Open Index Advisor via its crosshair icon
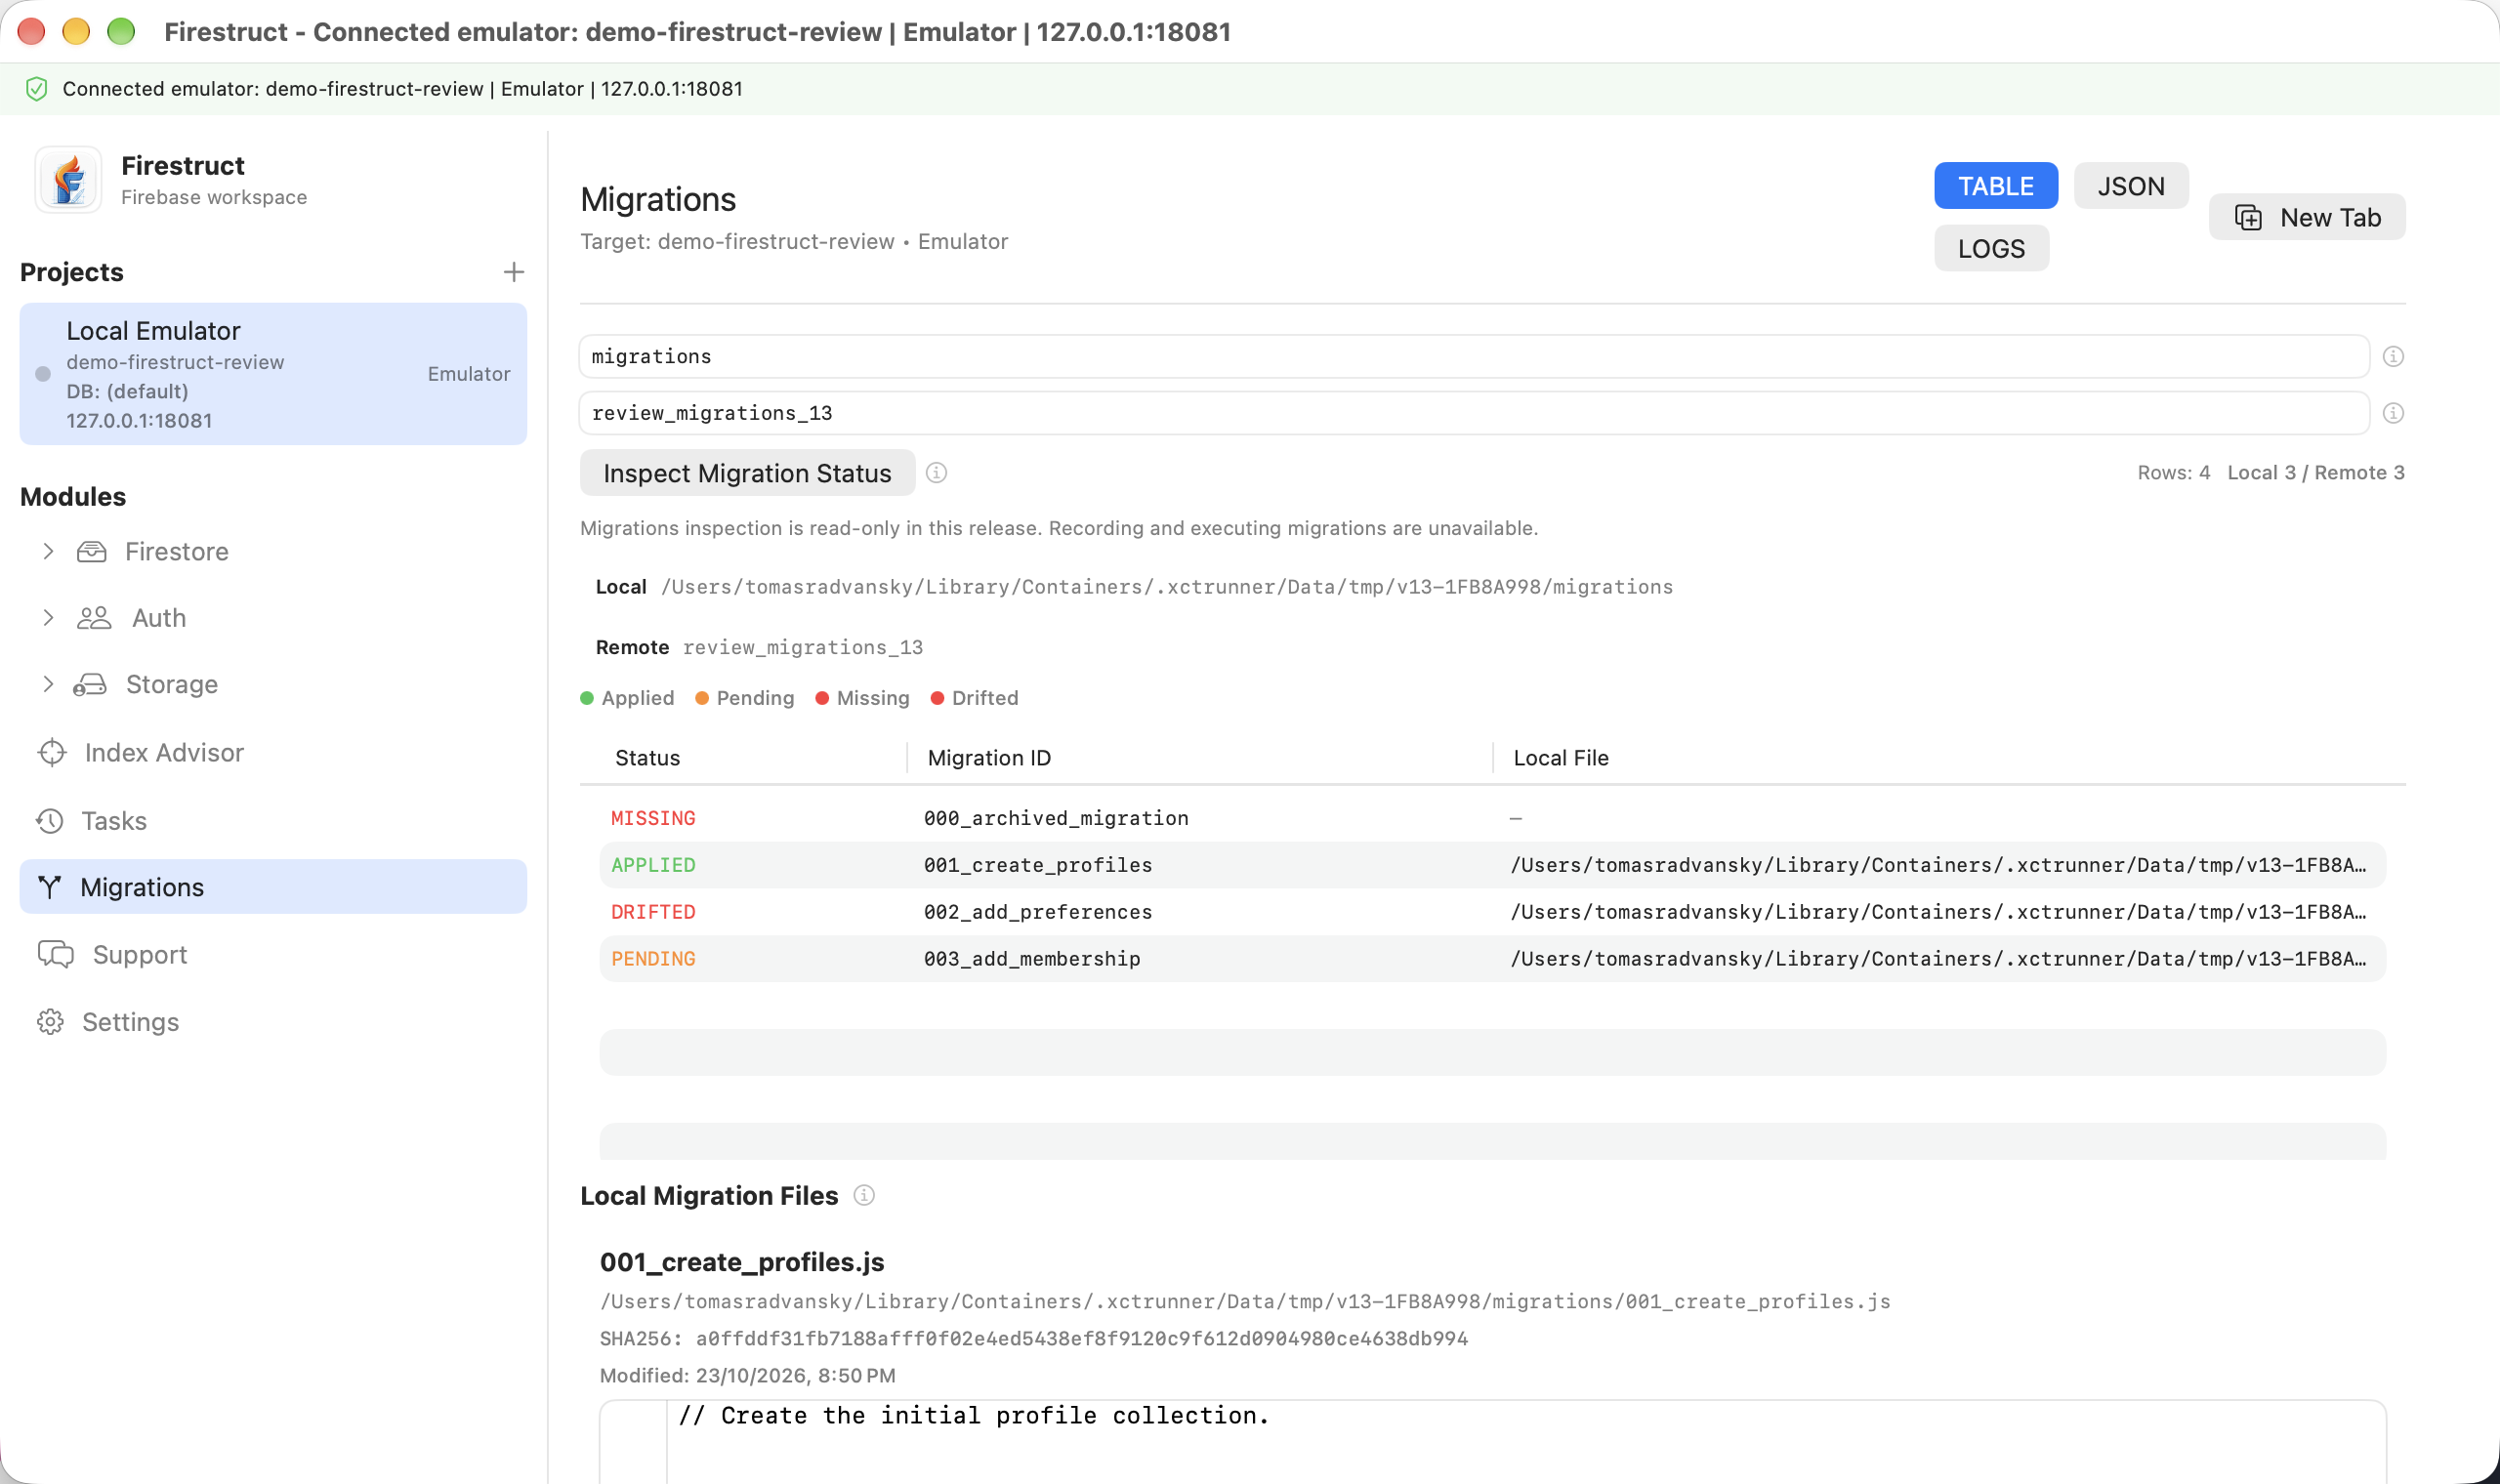This screenshot has height=1484, width=2500. [52, 752]
